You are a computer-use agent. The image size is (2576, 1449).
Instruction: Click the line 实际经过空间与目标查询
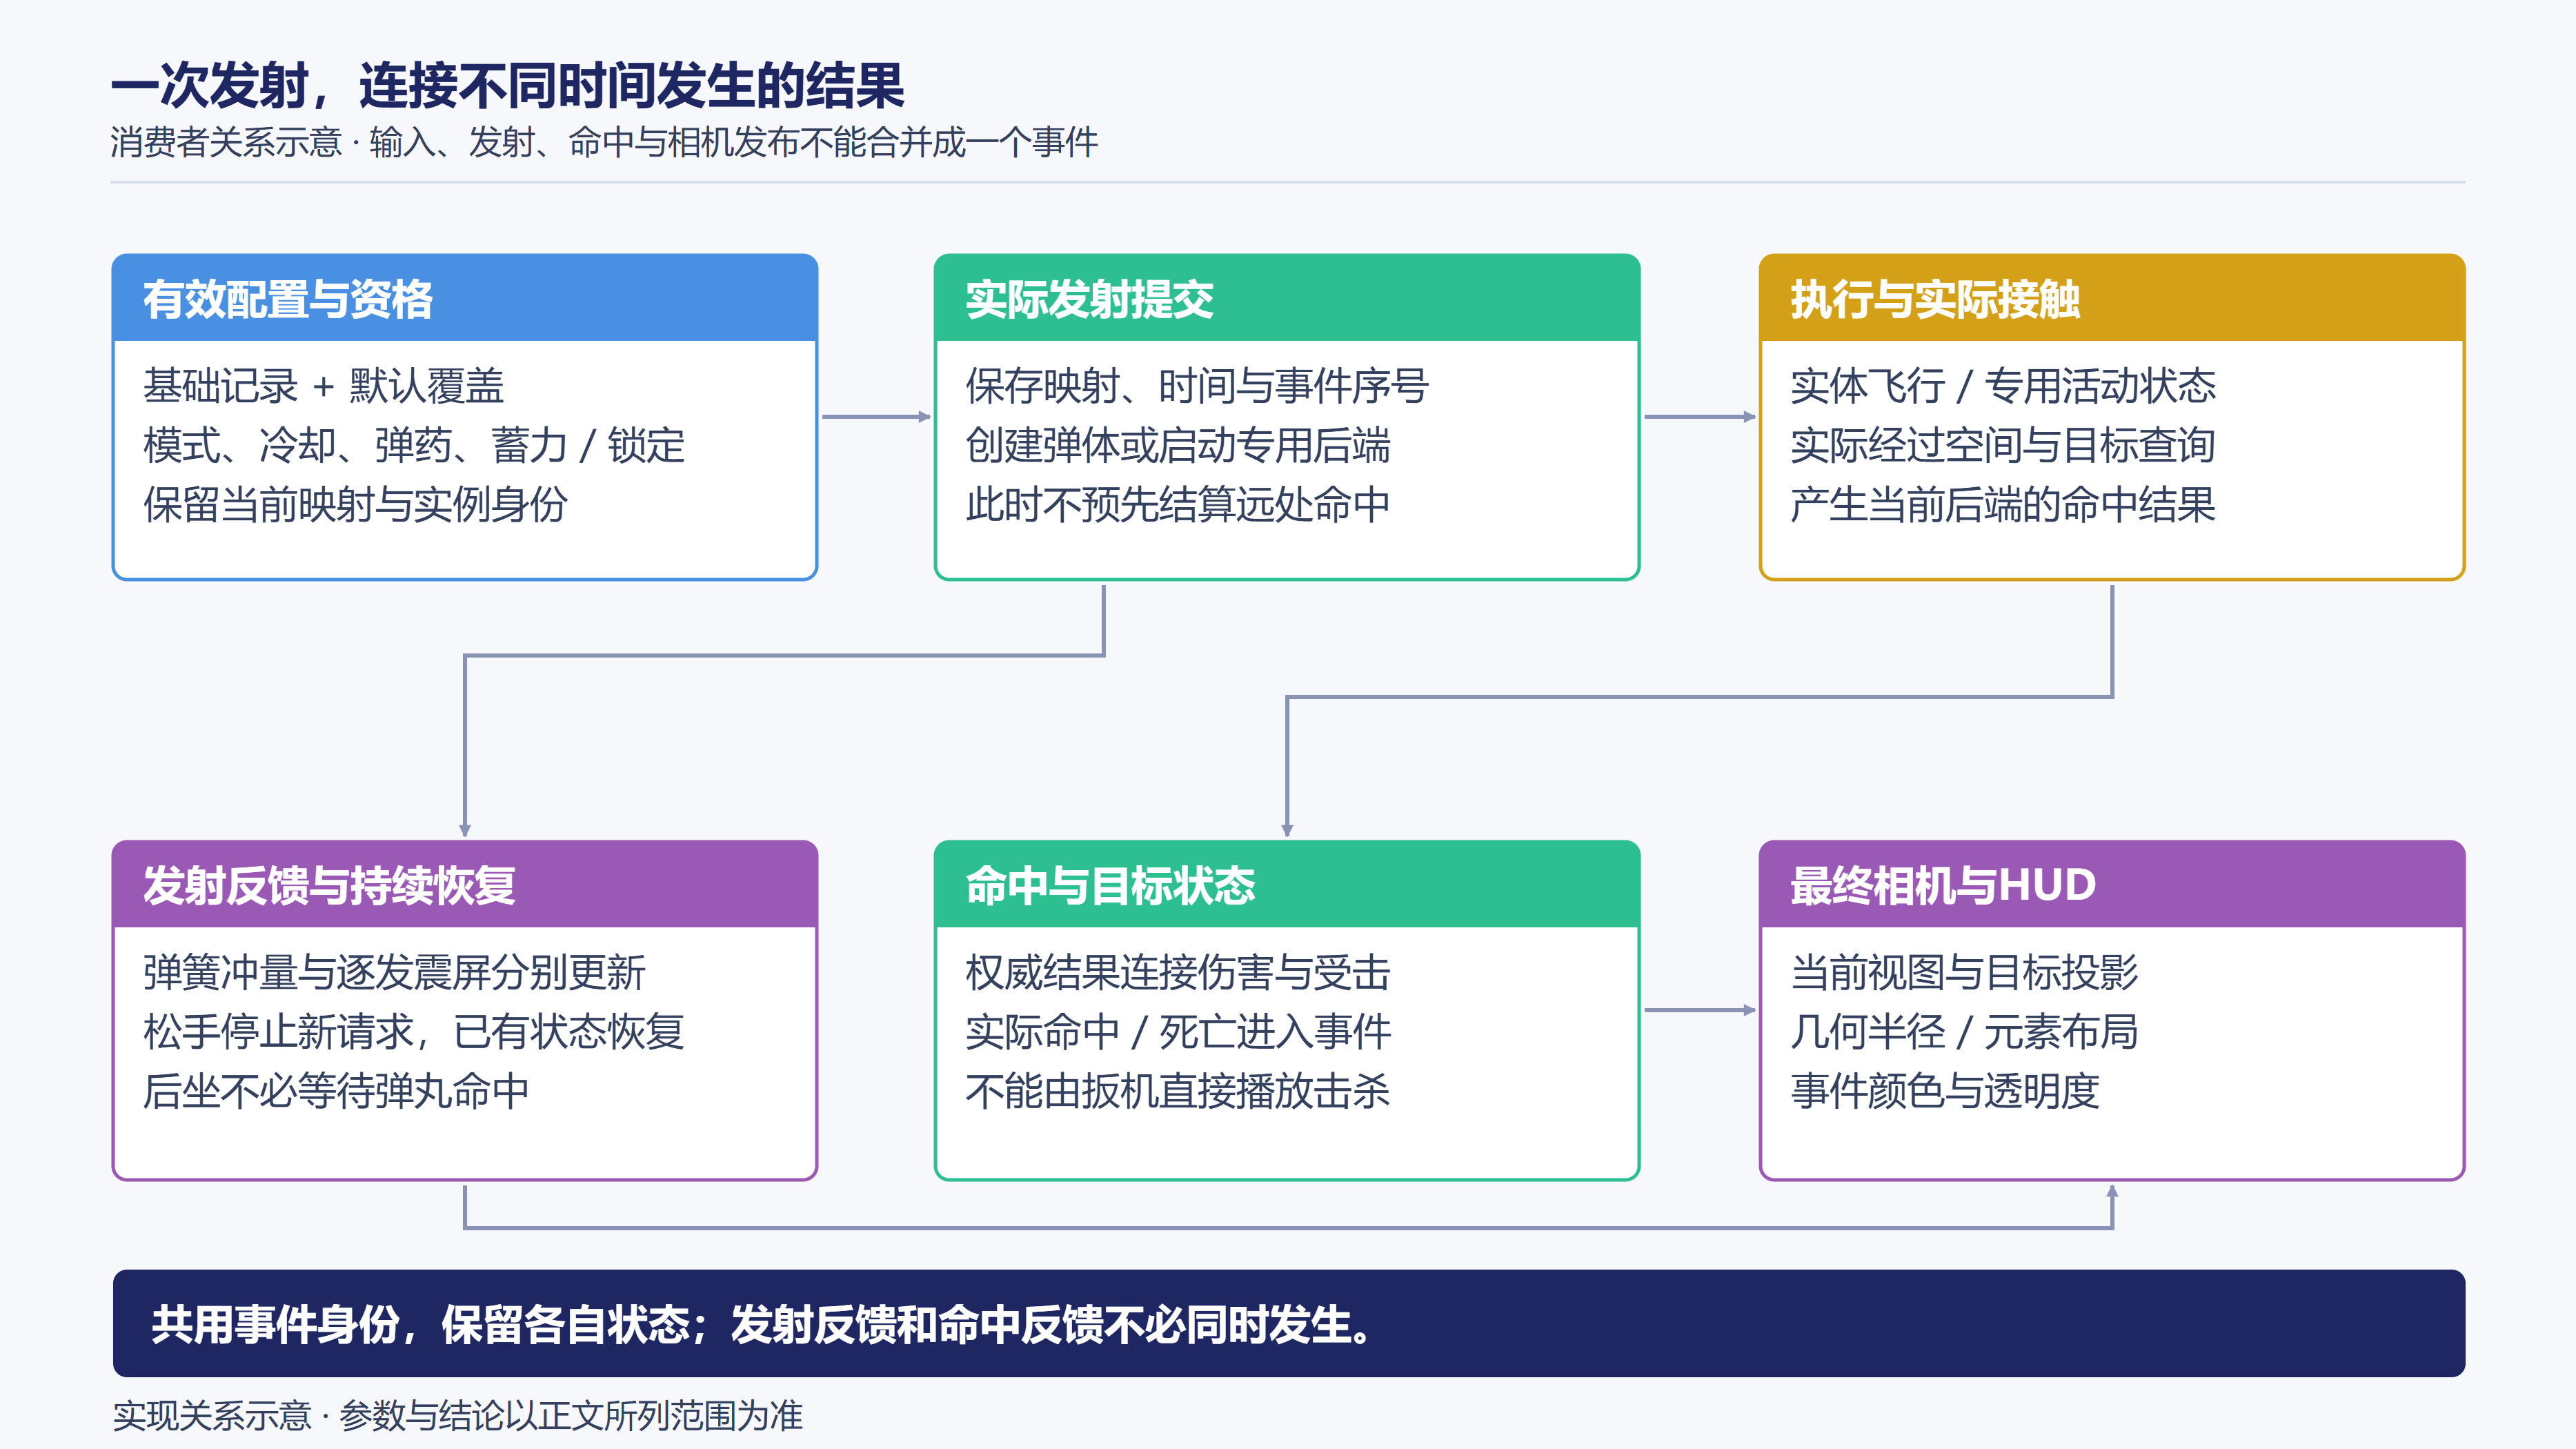pos(2003,445)
